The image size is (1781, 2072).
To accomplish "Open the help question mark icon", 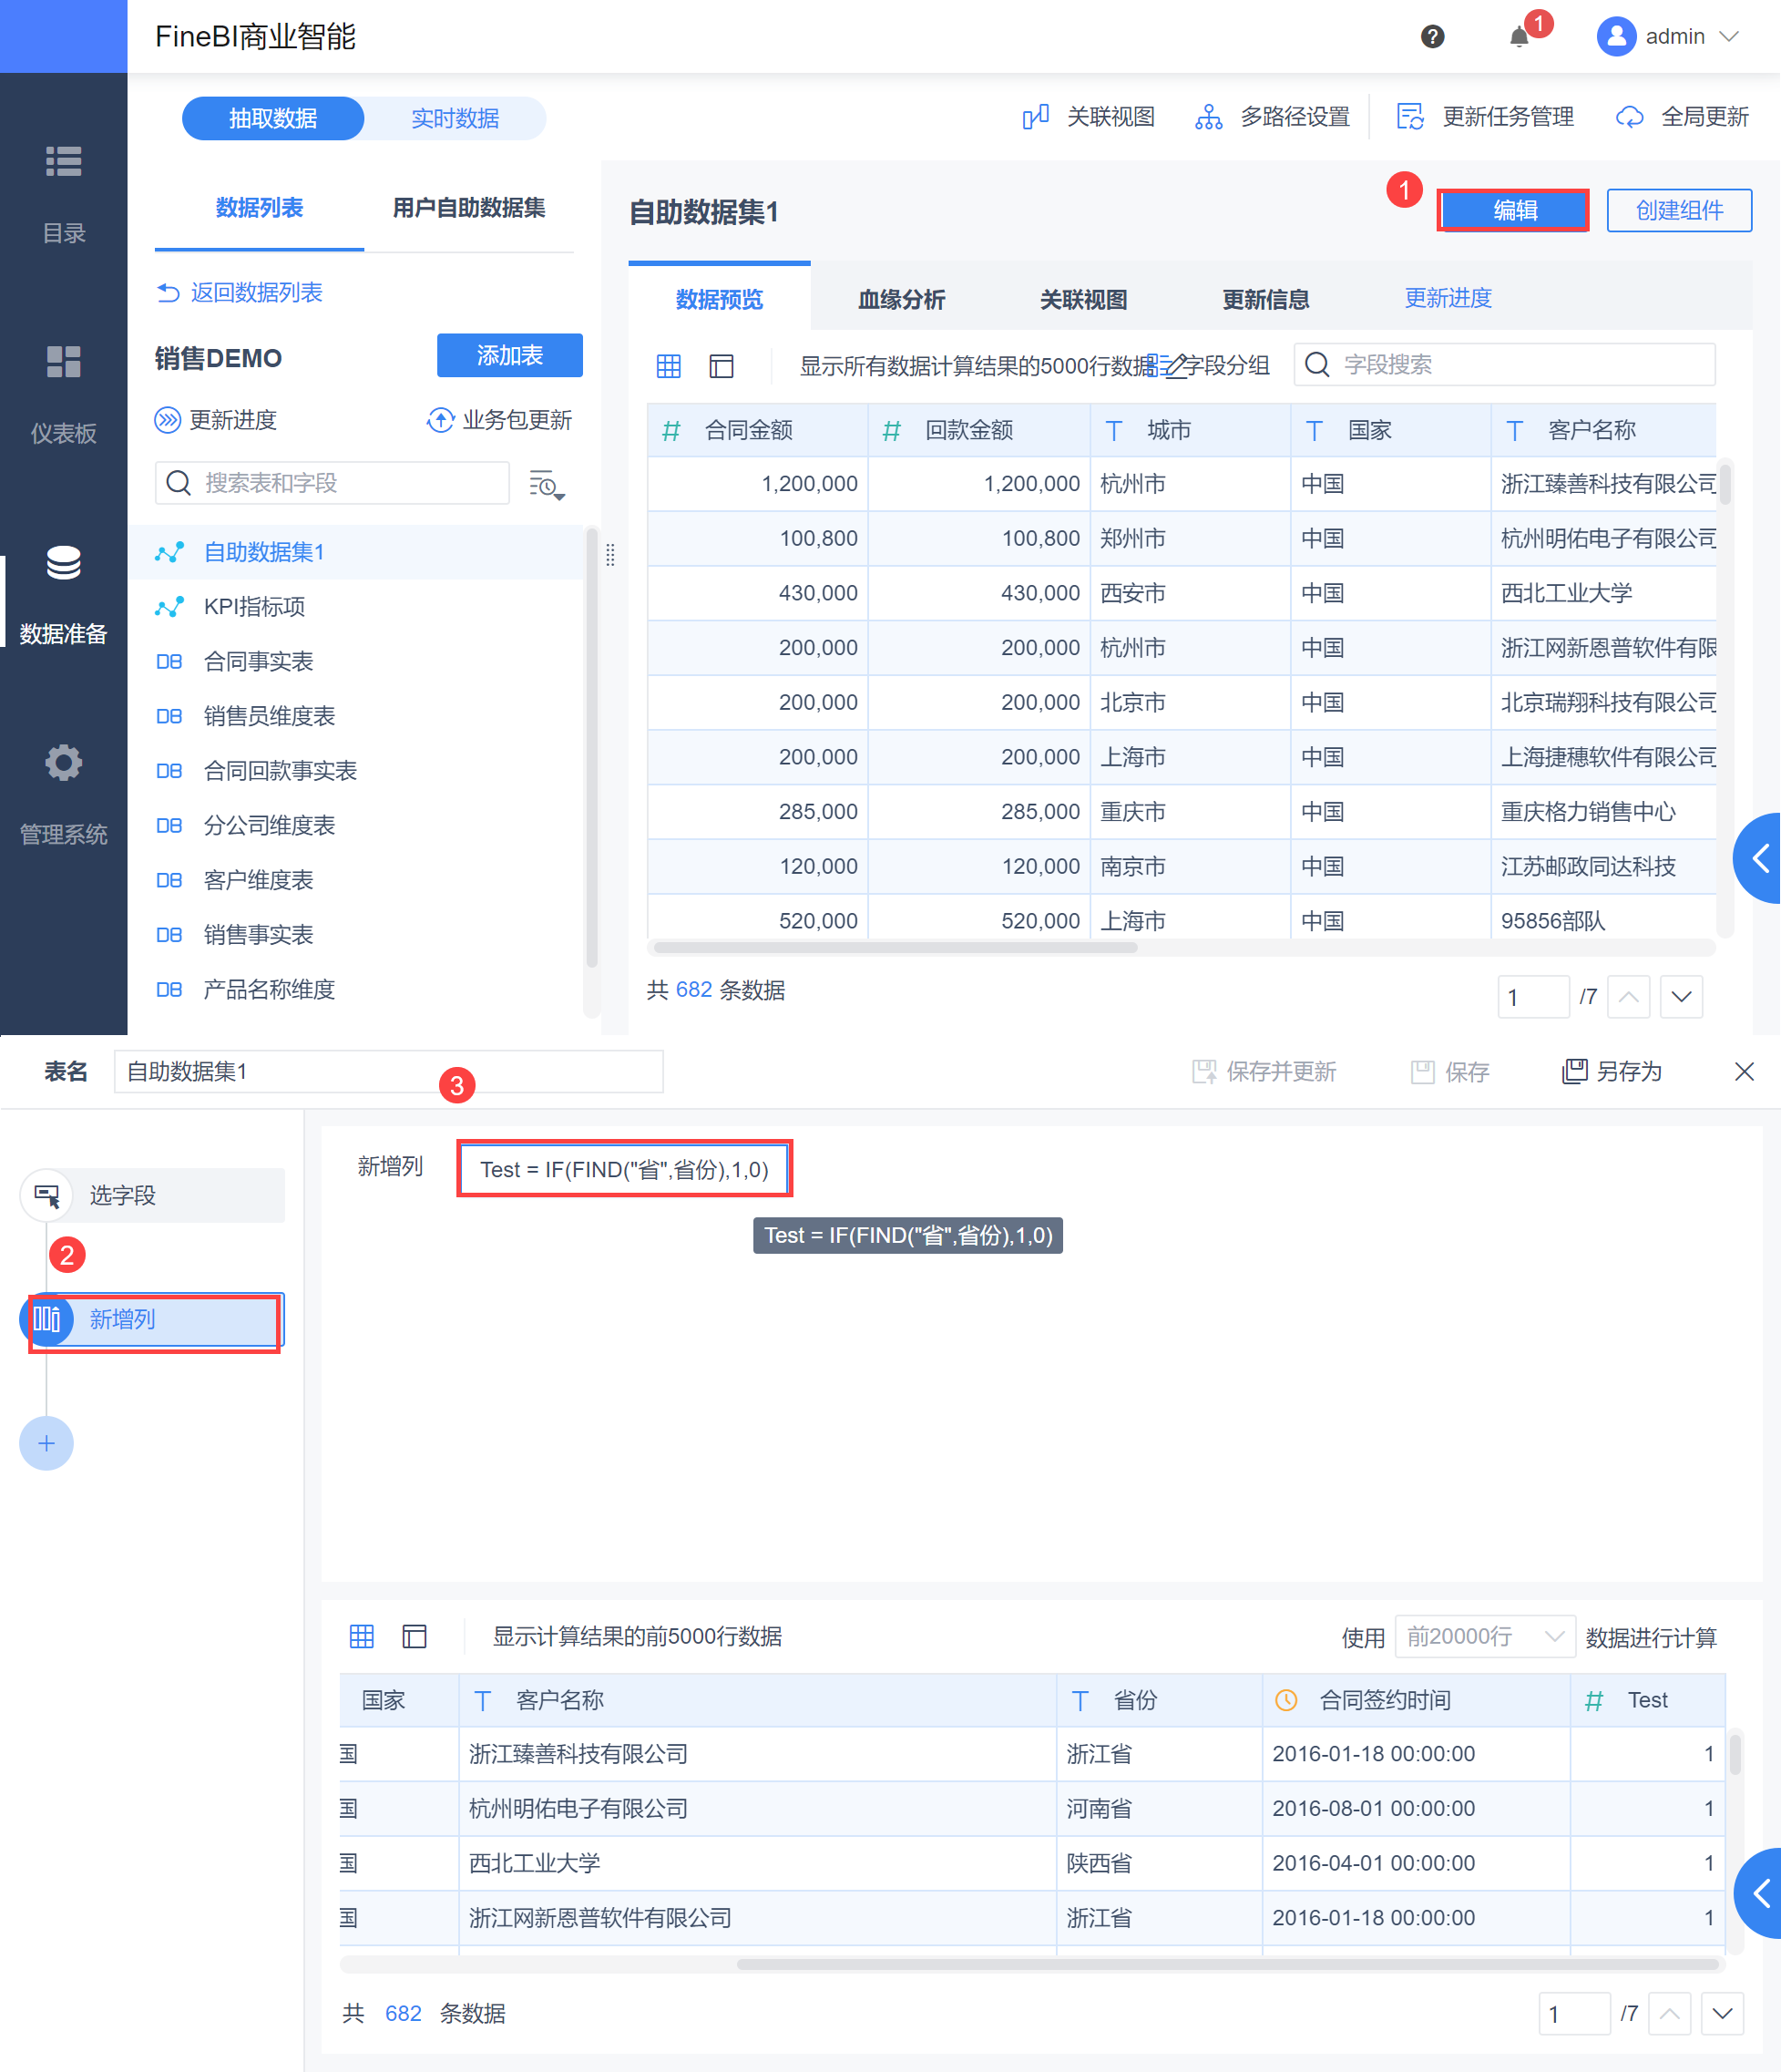I will (x=1432, y=37).
